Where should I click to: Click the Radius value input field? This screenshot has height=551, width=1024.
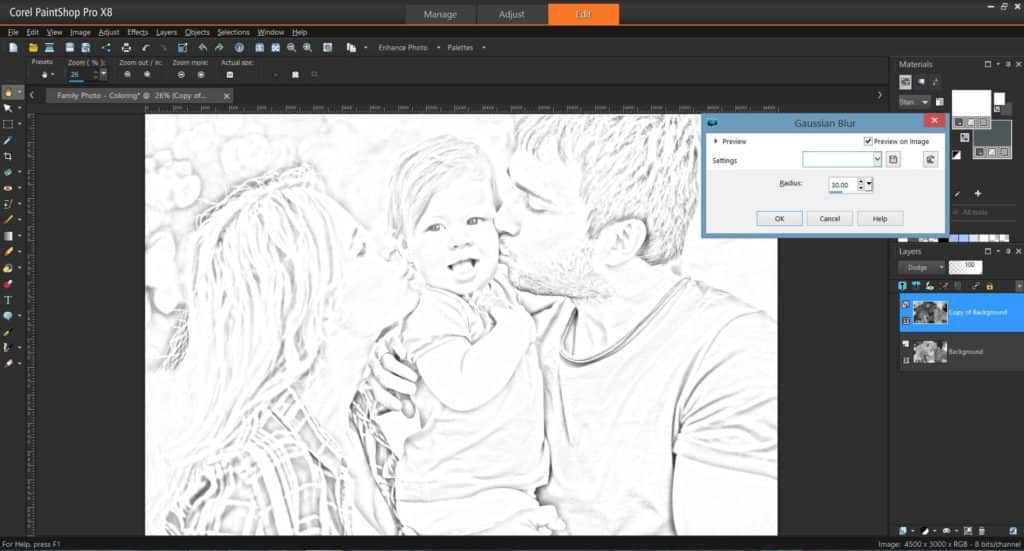(x=842, y=185)
